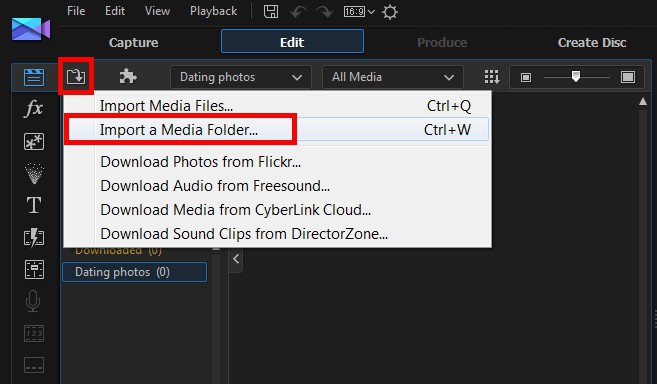
Task: Open the Edit menu
Action: coord(115,11)
